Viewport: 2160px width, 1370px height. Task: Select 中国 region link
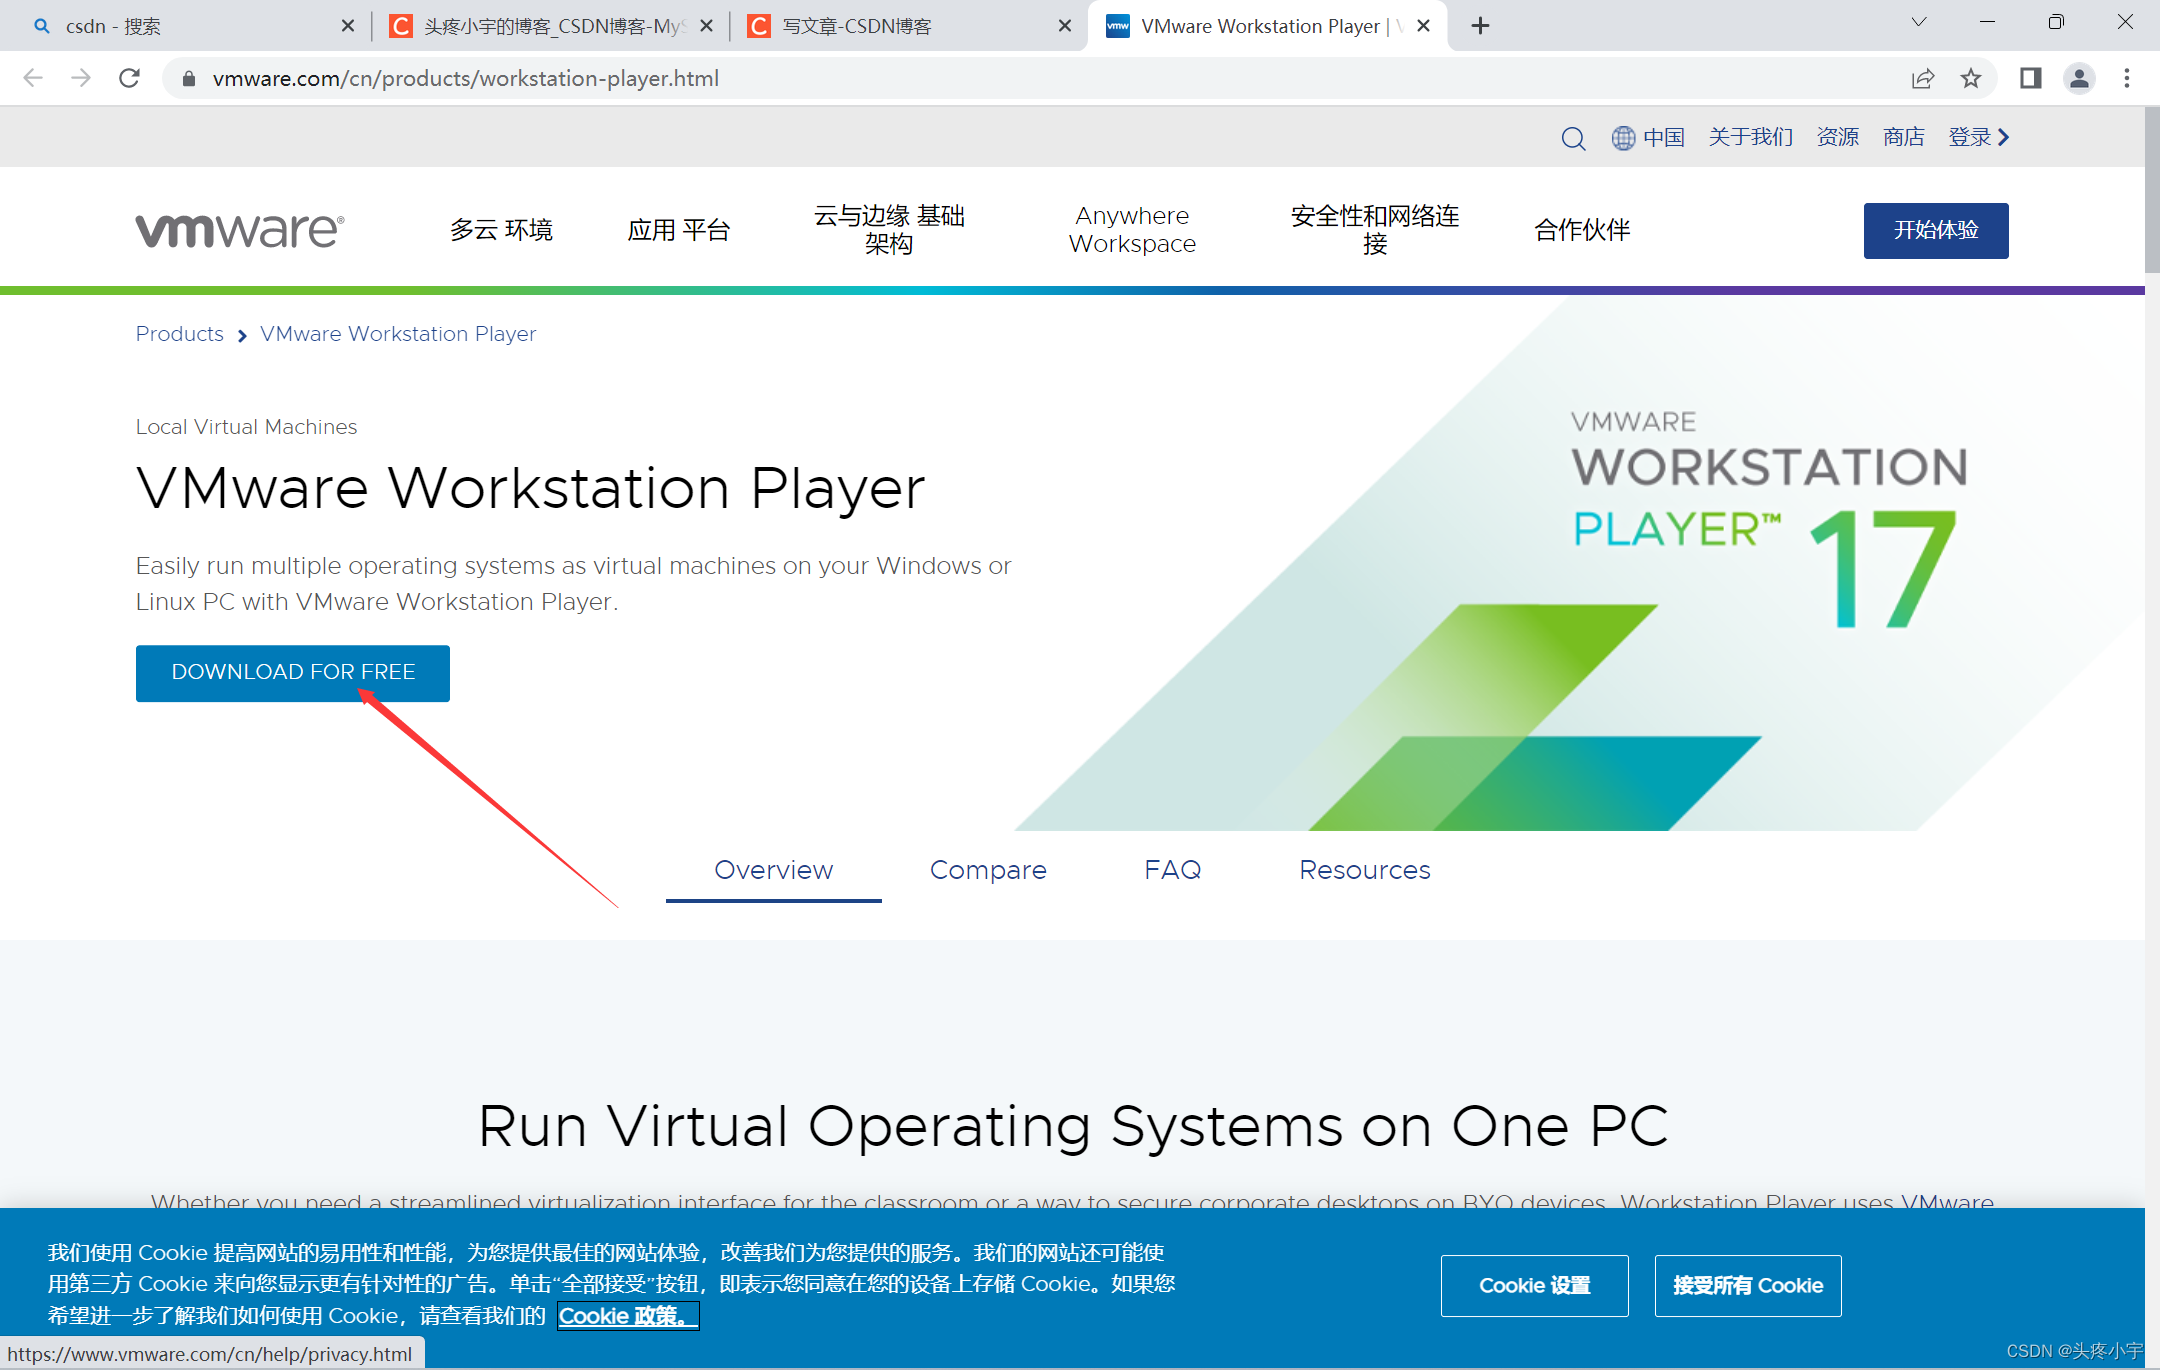pos(1664,137)
